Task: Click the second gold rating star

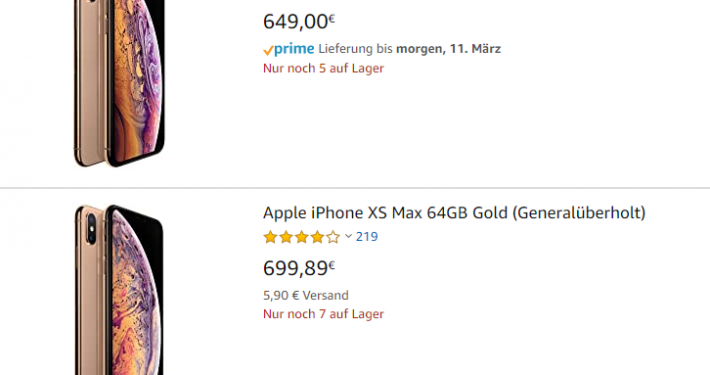Action: click(x=286, y=237)
